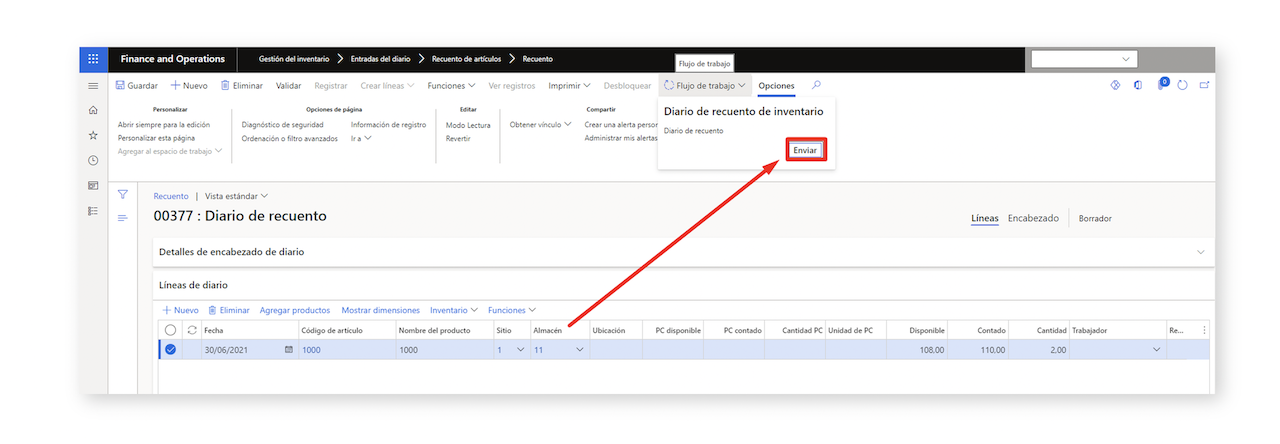The height and width of the screenshot is (444, 1280).
Task: Open grid column options three-dot icon
Action: (1204, 330)
